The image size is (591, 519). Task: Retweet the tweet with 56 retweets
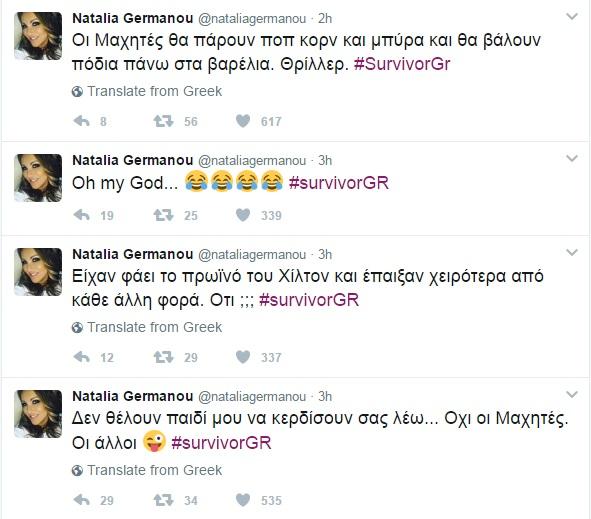point(163,121)
